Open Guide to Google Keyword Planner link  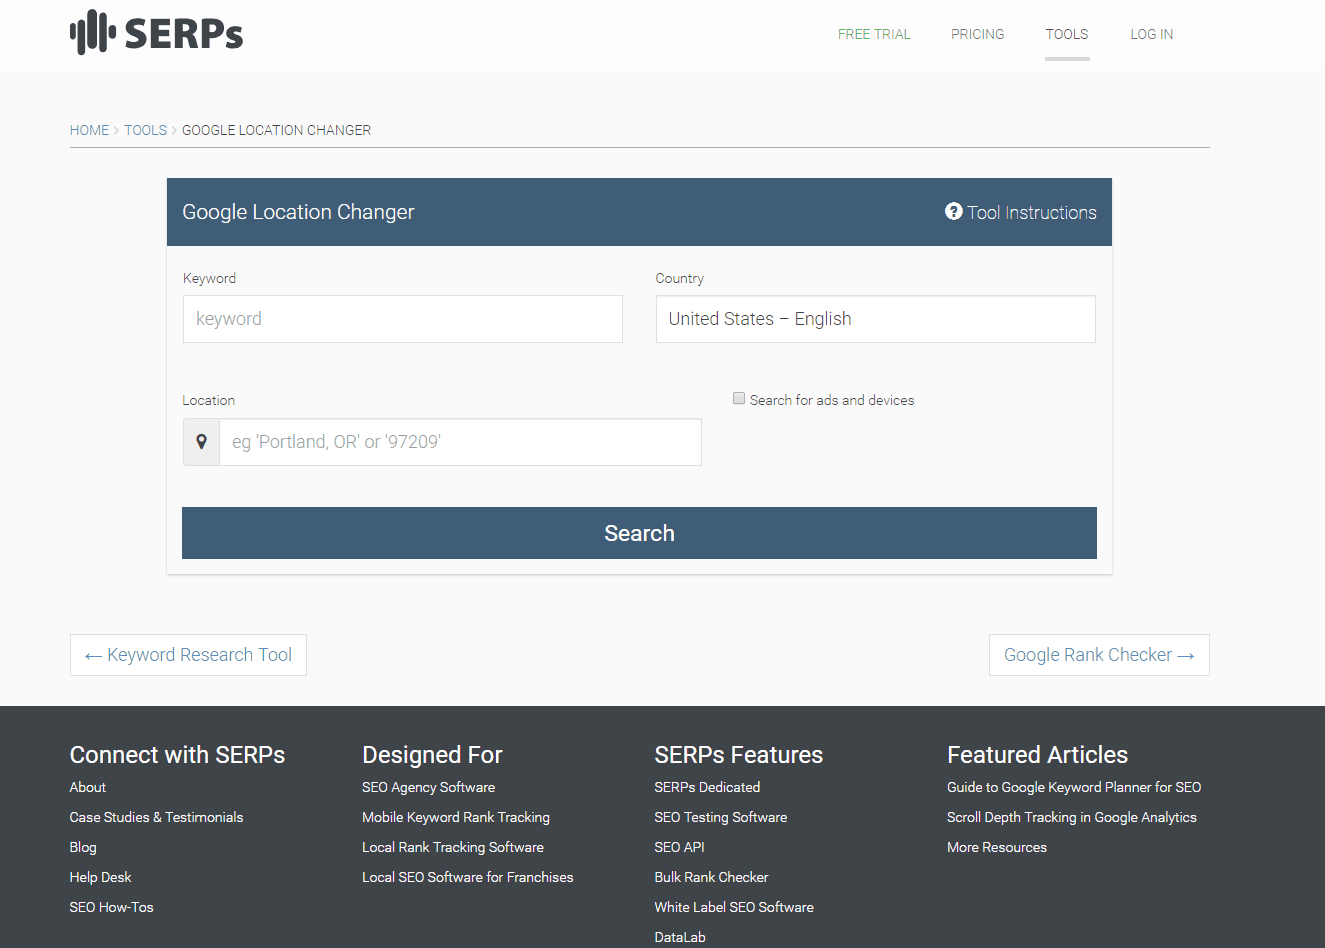(1074, 787)
